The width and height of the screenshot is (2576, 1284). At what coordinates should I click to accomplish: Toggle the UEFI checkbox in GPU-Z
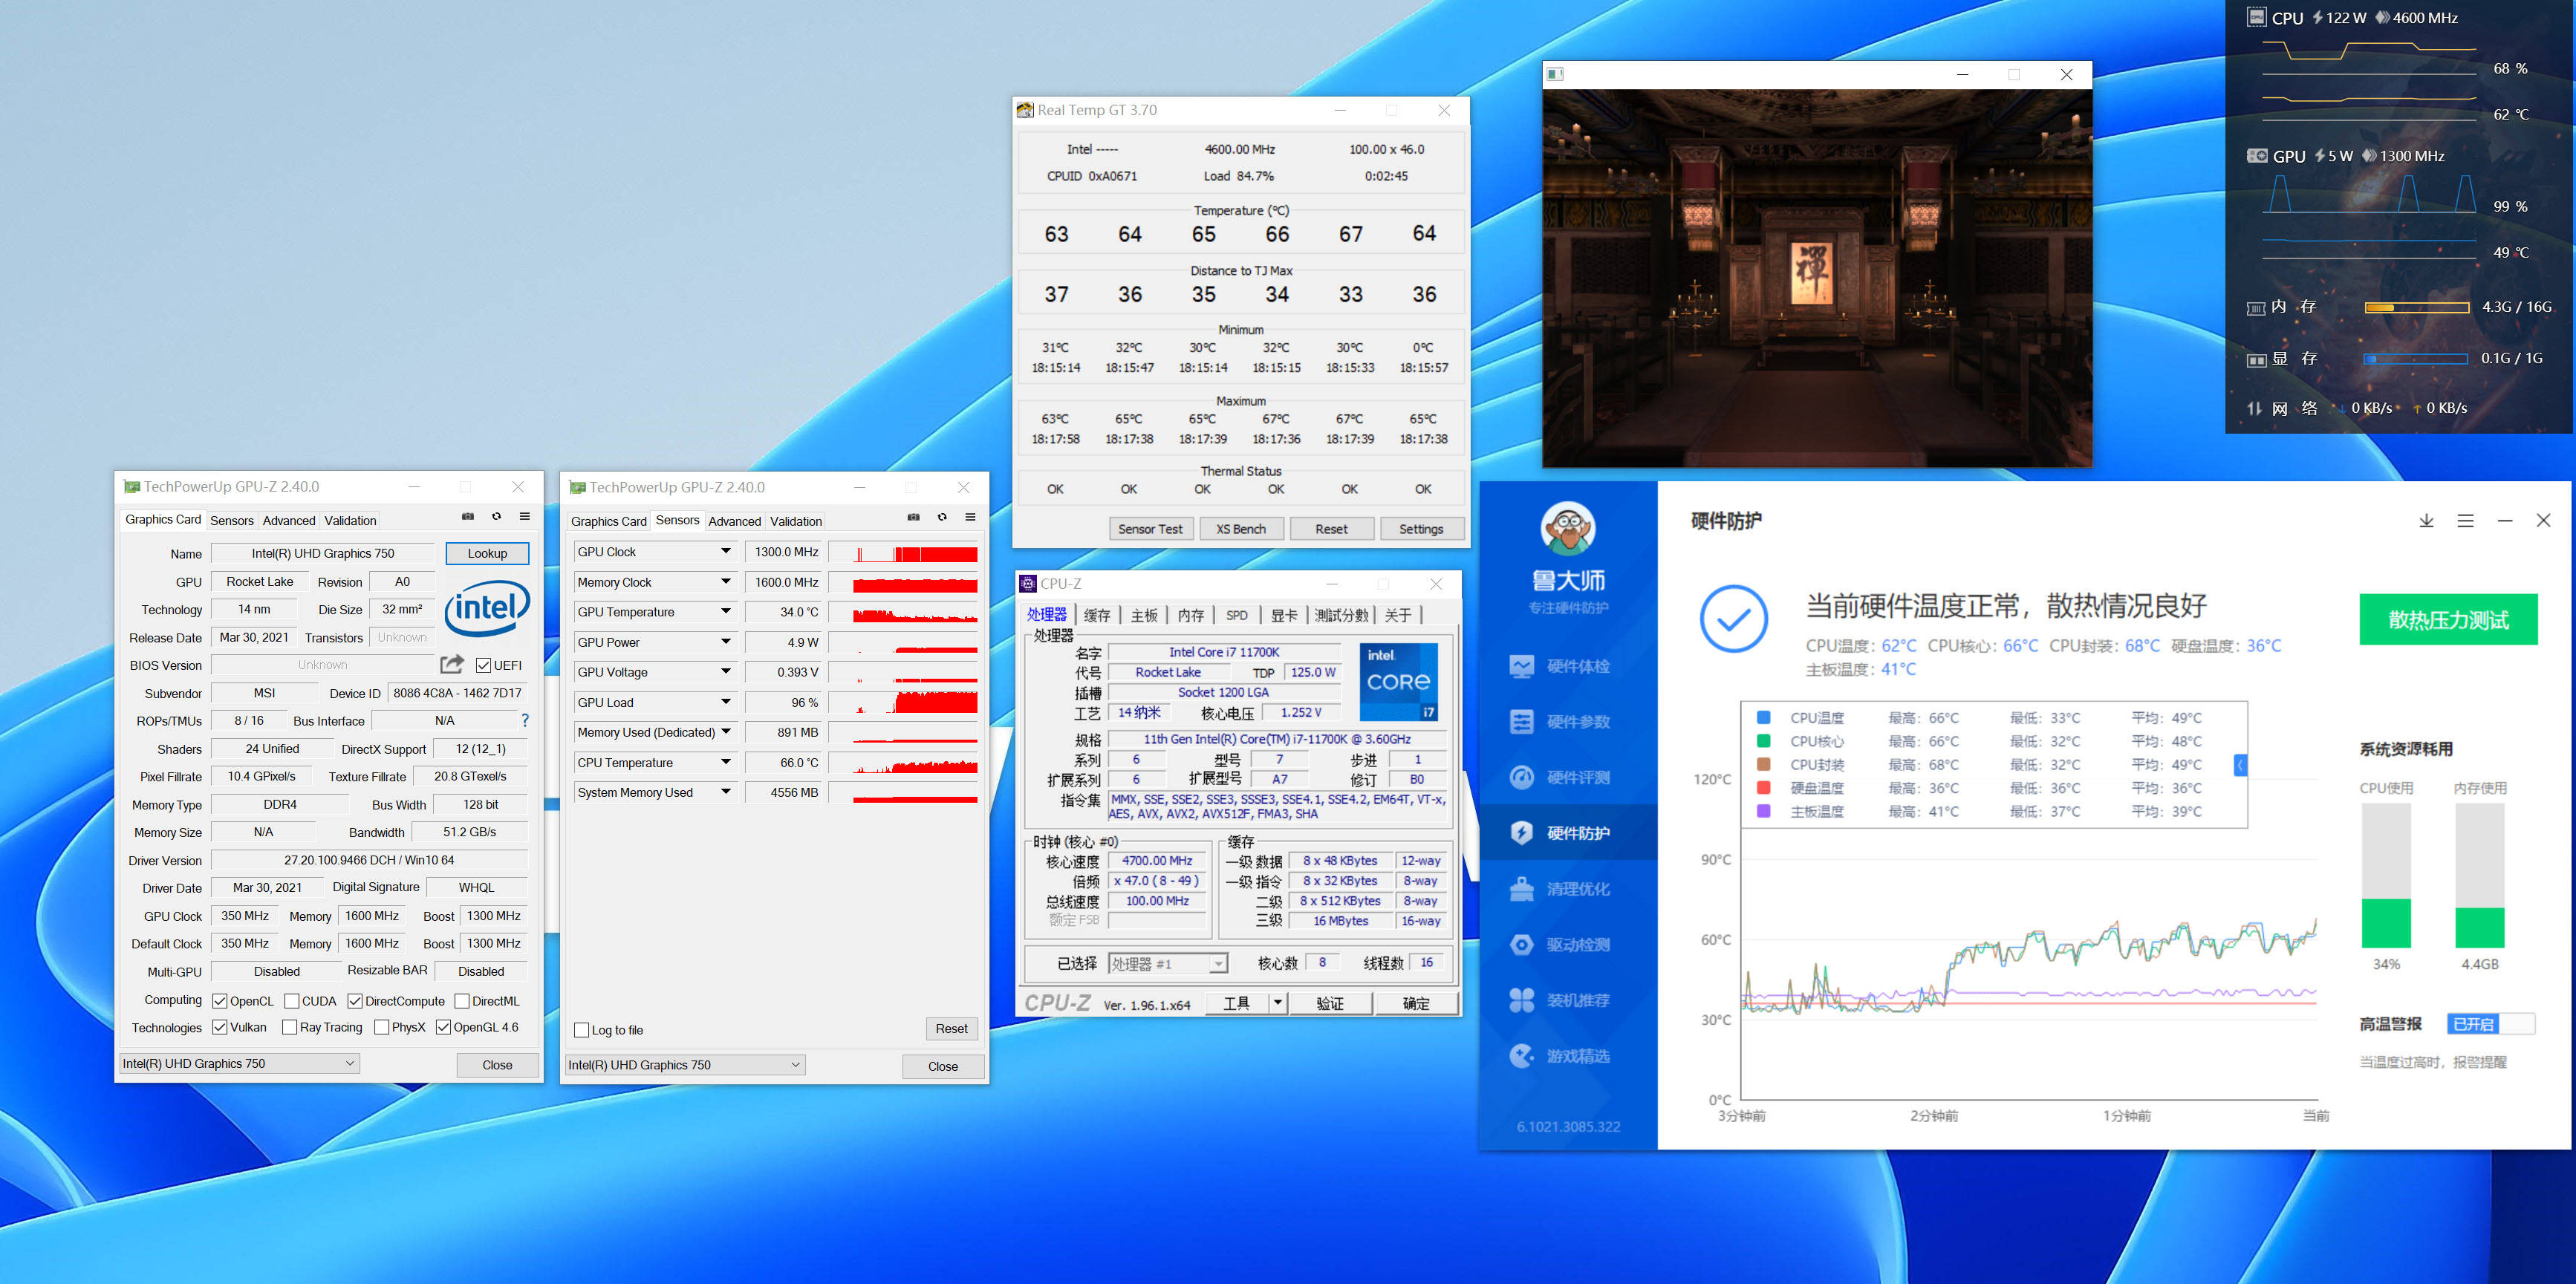483,665
